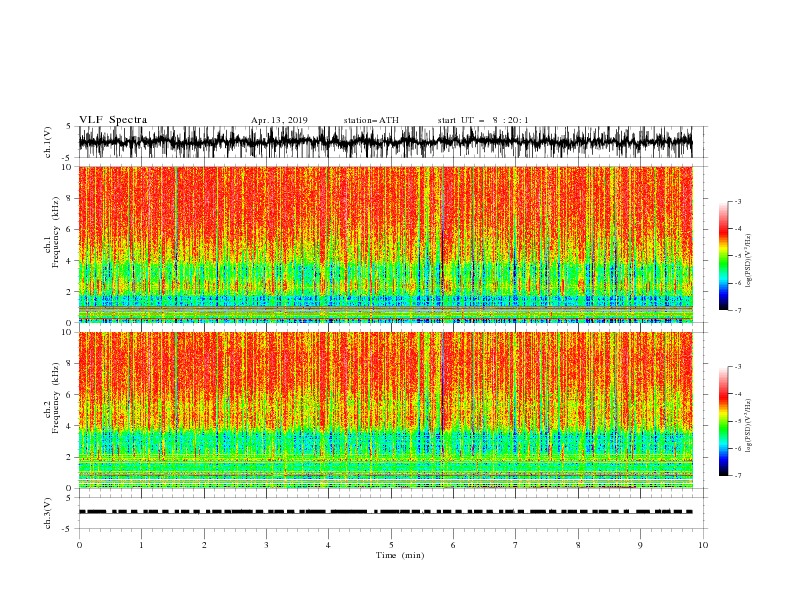The width and height of the screenshot is (792, 612).
Task: Click the 'ch.3(V)' axis label
Action: point(48,513)
